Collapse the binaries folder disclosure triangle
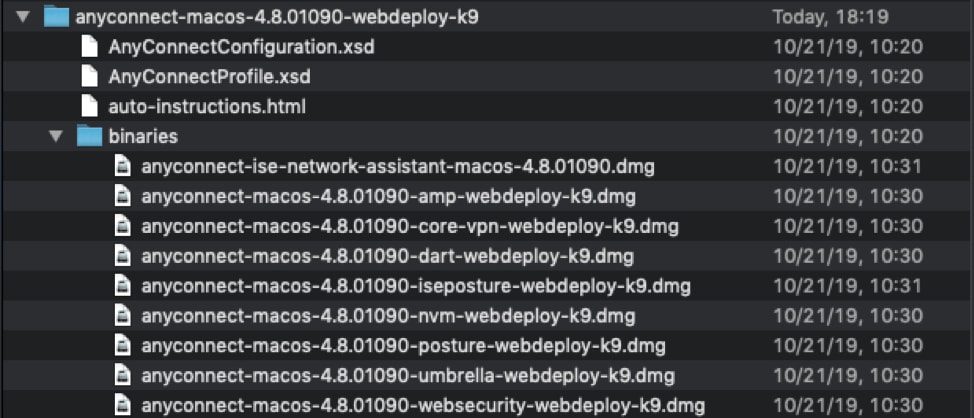974x418 pixels. tap(55, 136)
